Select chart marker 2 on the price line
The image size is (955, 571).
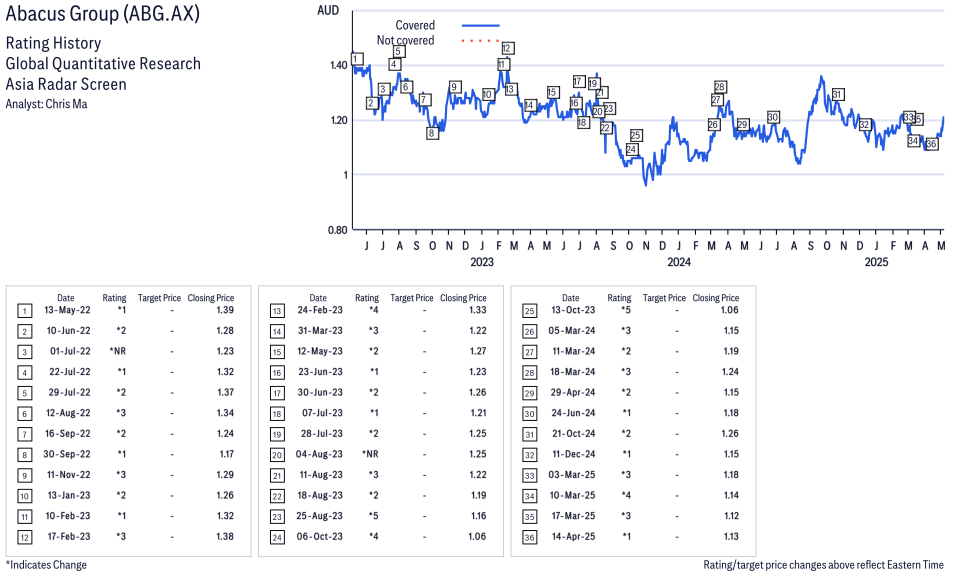pyautogui.click(x=371, y=103)
